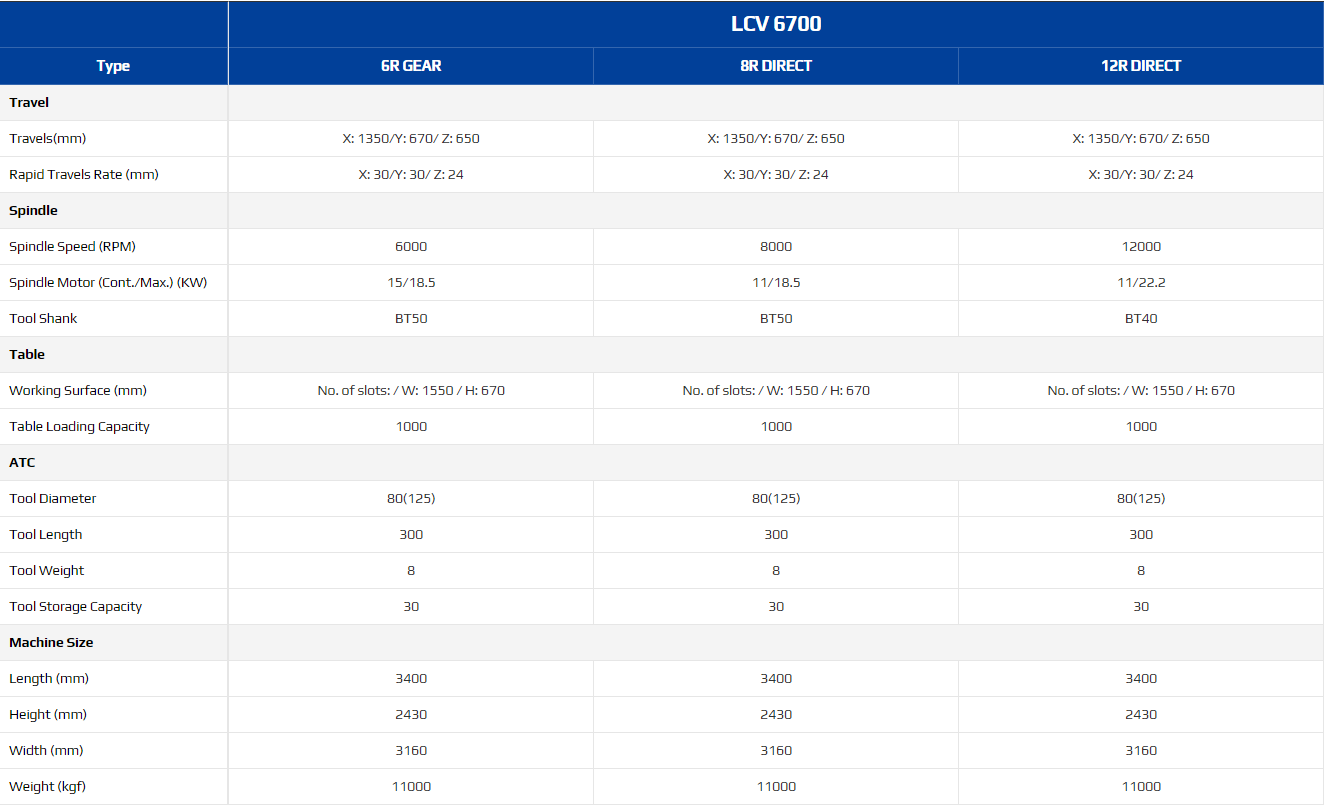The width and height of the screenshot is (1329, 806).
Task: Click Length 3400 under 8R DIRECT
Action: 776,678
